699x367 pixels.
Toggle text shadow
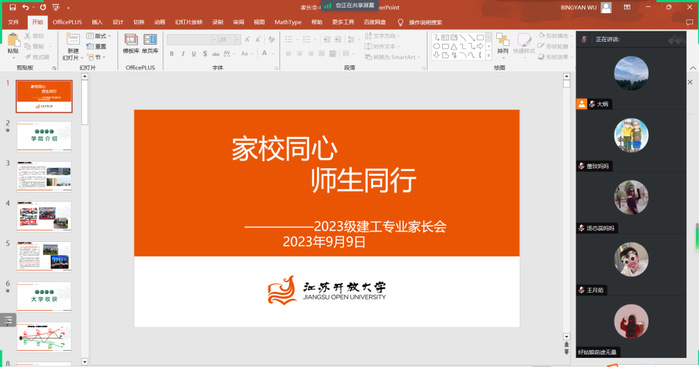(205, 54)
